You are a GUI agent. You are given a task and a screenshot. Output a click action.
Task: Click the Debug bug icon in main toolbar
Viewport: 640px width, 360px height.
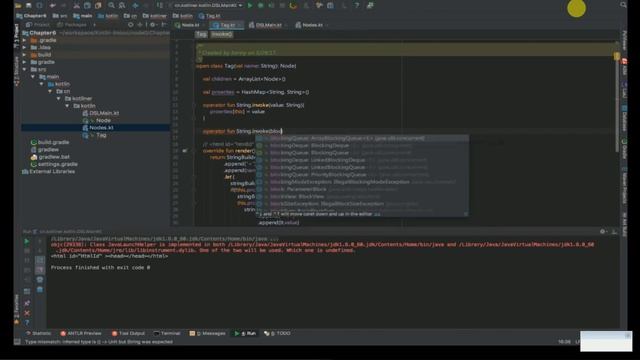pos(260,6)
